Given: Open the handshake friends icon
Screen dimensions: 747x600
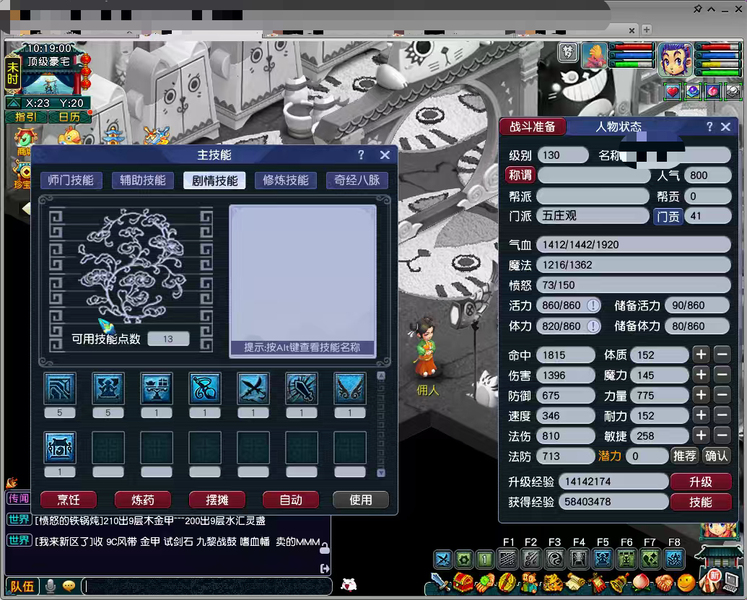Looking at the screenshot, I should (664, 582).
